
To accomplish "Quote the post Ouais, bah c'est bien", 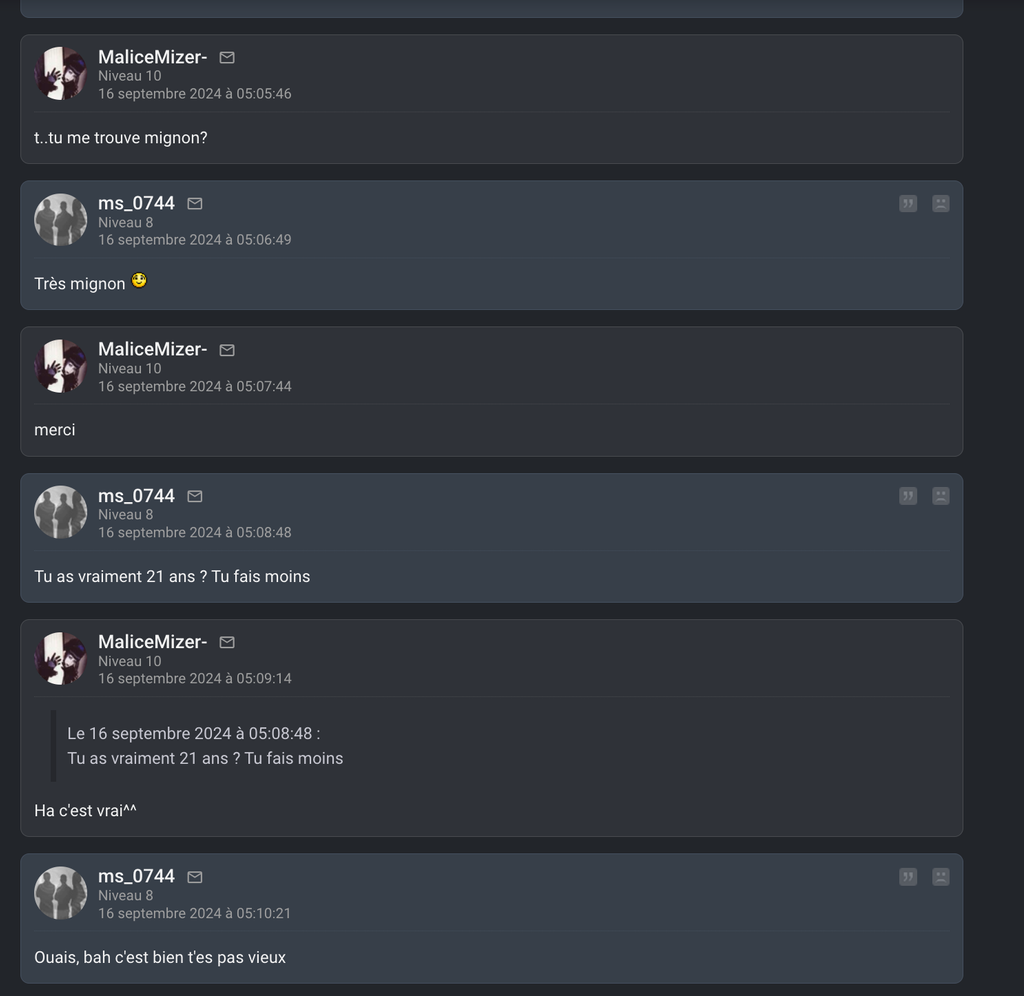I will pos(908,876).
